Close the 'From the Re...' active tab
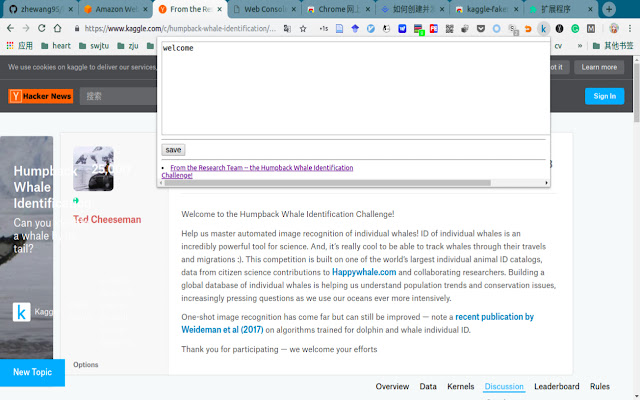Image resolution: width=640 pixels, height=400 pixels. coord(220,9)
